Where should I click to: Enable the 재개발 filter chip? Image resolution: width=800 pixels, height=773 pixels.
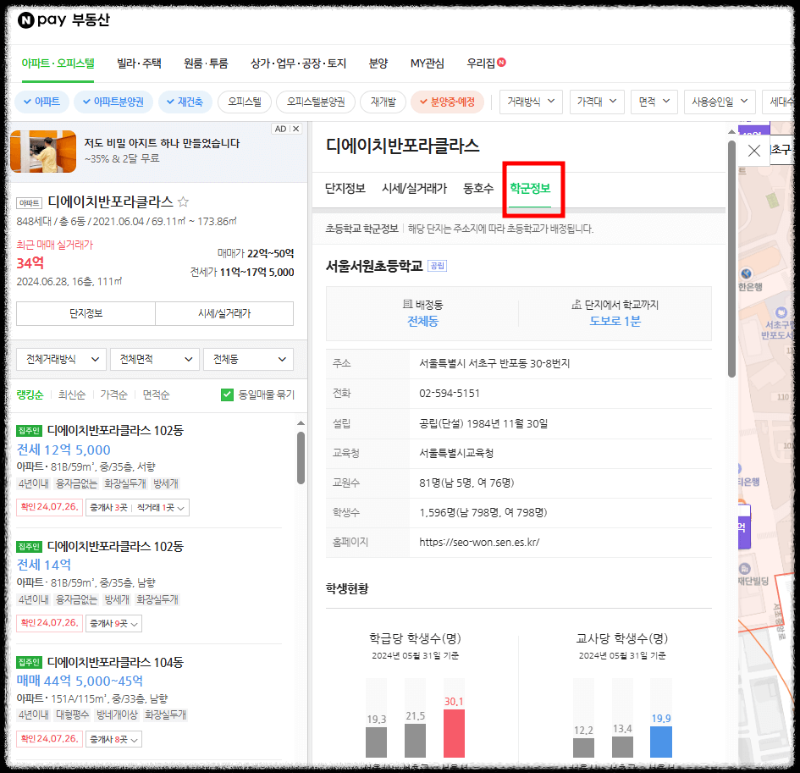tap(383, 102)
